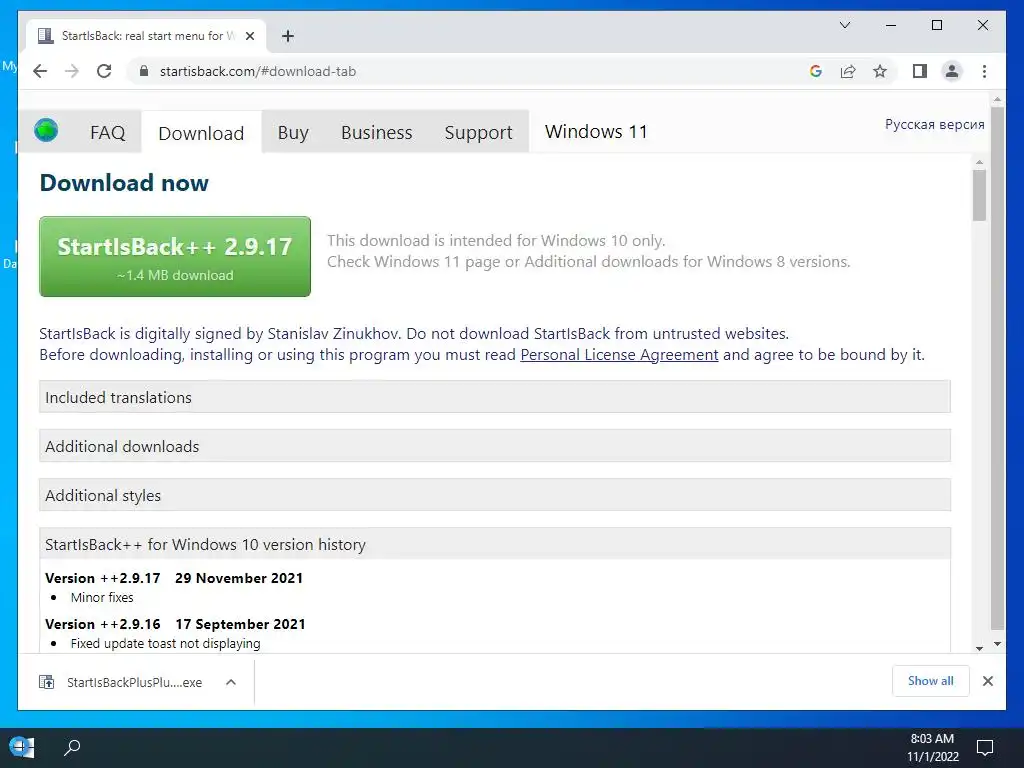Image resolution: width=1024 pixels, height=768 pixels.
Task: Expand Additional downloads section
Action: pyautogui.click(x=494, y=446)
